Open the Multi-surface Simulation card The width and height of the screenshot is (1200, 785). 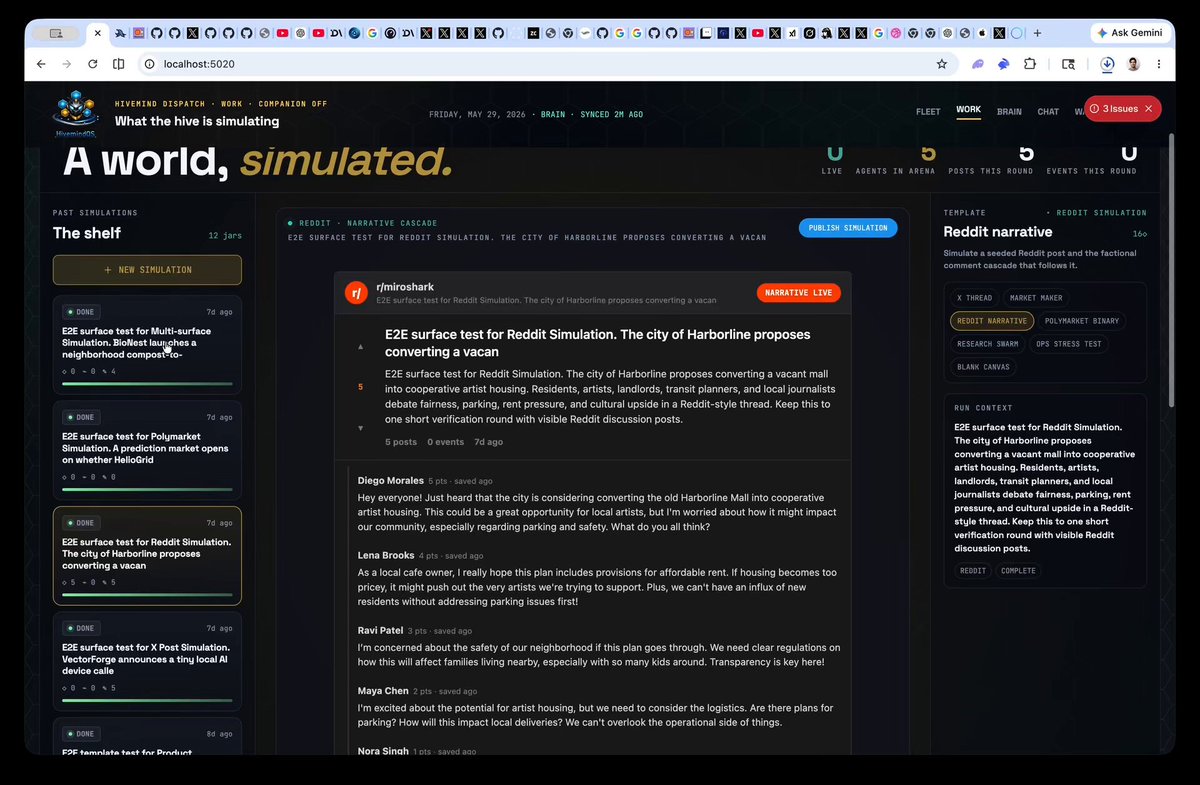click(x=147, y=344)
